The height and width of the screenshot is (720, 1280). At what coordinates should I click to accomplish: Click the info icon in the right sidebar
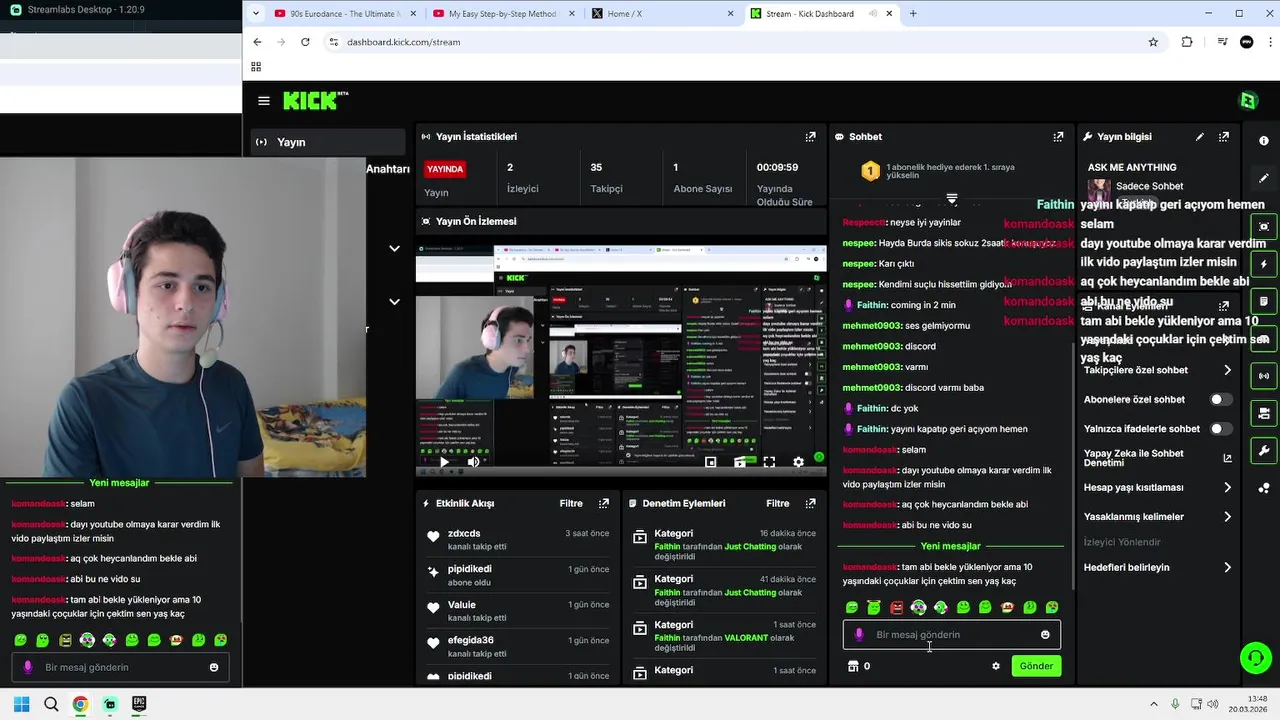[1264, 141]
